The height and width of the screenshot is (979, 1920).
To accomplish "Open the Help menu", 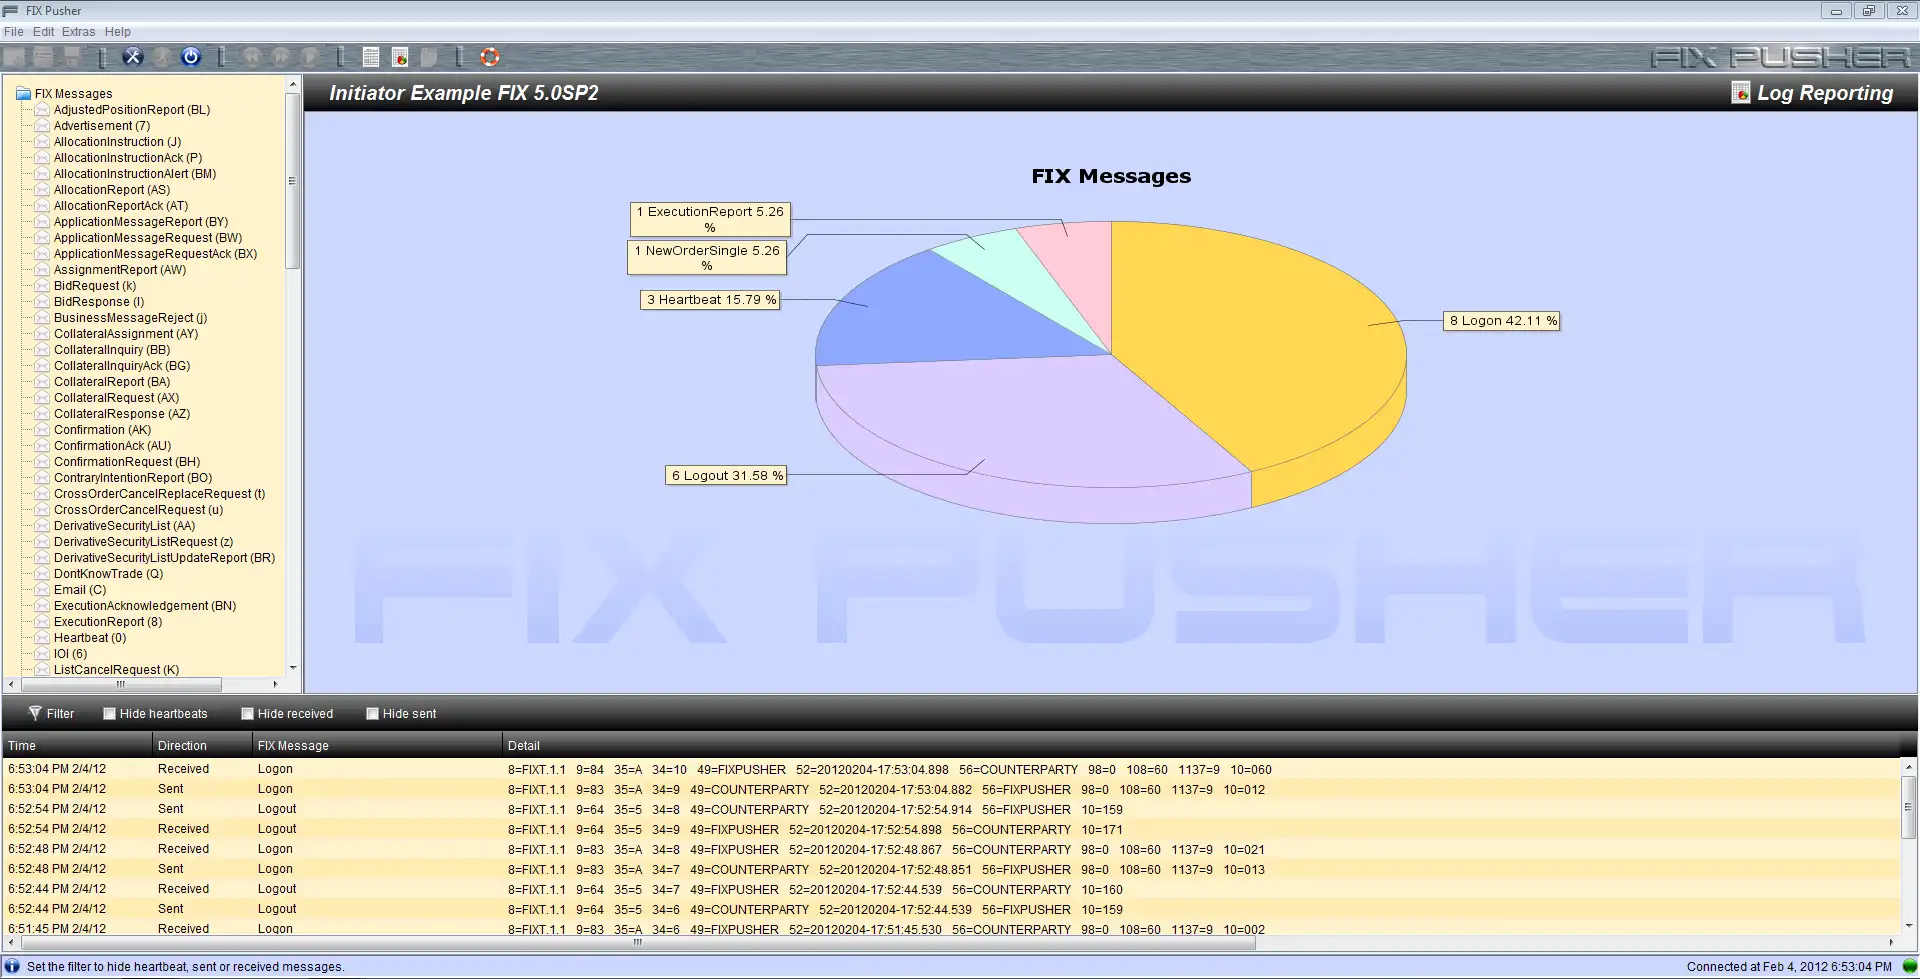I will [x=118, y=32].
